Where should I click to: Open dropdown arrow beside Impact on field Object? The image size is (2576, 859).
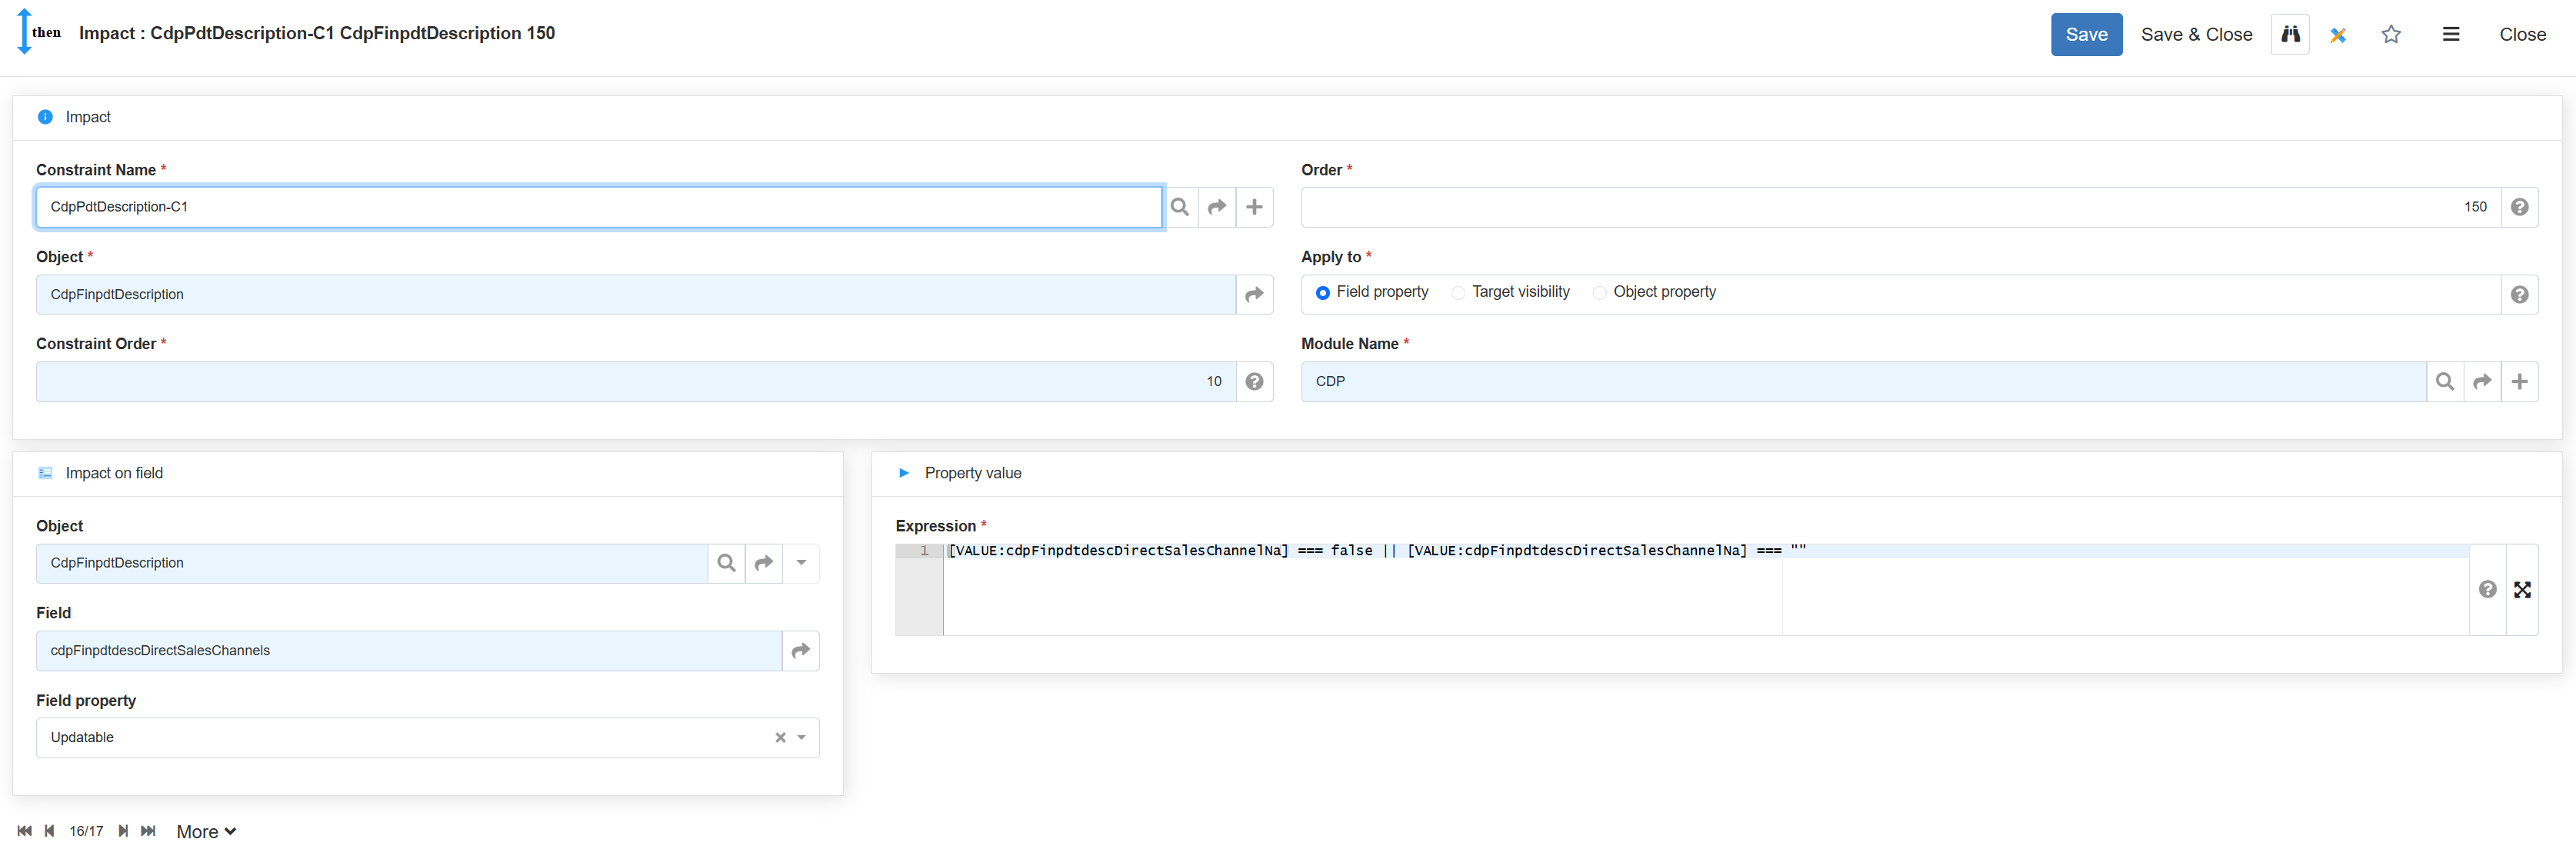click(801, 563)
